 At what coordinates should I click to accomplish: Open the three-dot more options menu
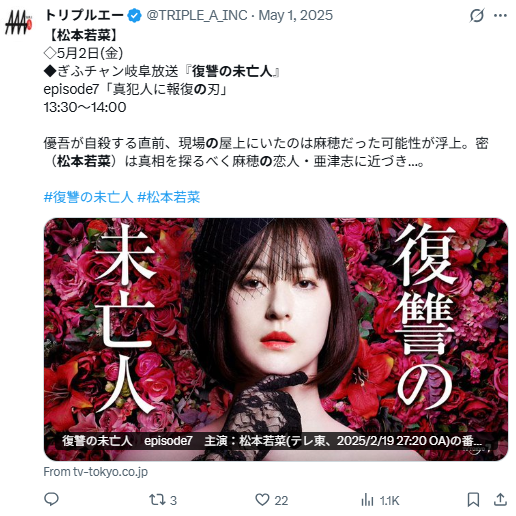click(500, 15)
